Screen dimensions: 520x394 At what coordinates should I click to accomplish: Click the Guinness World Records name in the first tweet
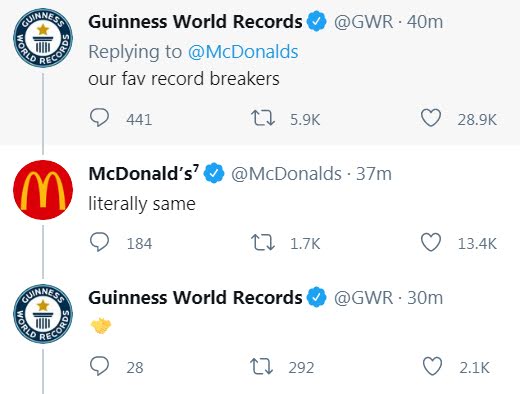coord(195,22)
